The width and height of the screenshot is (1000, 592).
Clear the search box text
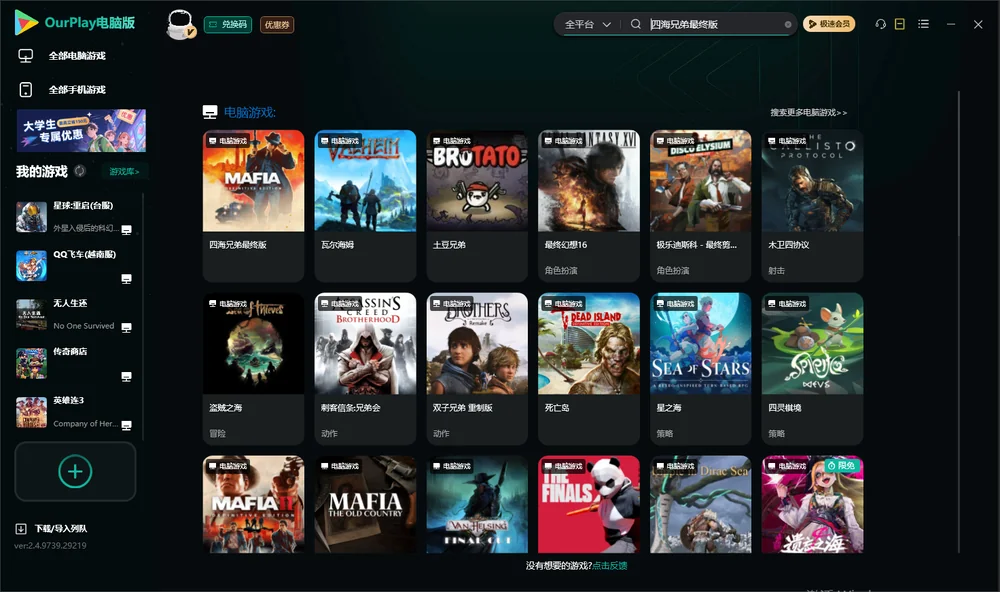(788, 25)
